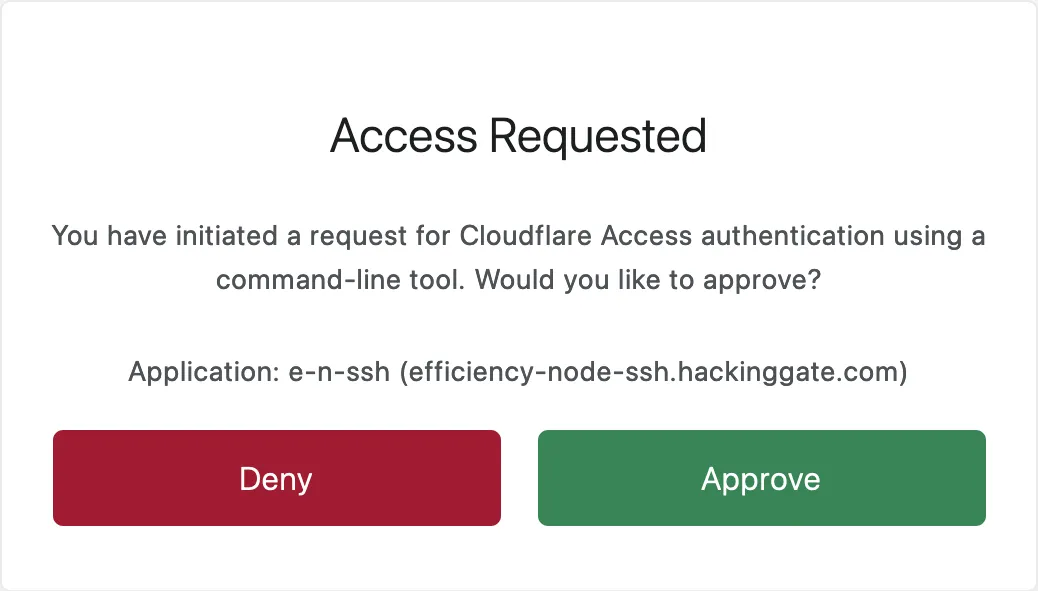The width and height of the screenshot is (1038, 591).
Task: Approve the Cloudflare Access authentication request
Action: pyautogui.click(x=761, y=478)
